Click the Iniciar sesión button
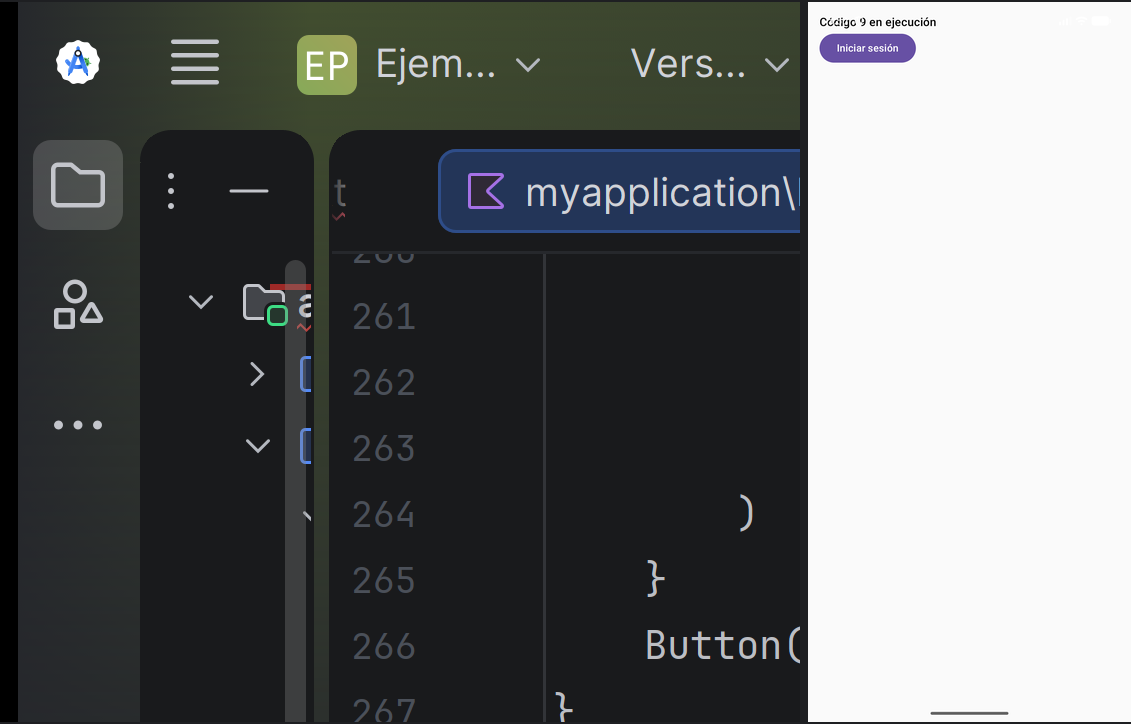The height and width of the screenshot is (724, 1131). pos(867,48)
